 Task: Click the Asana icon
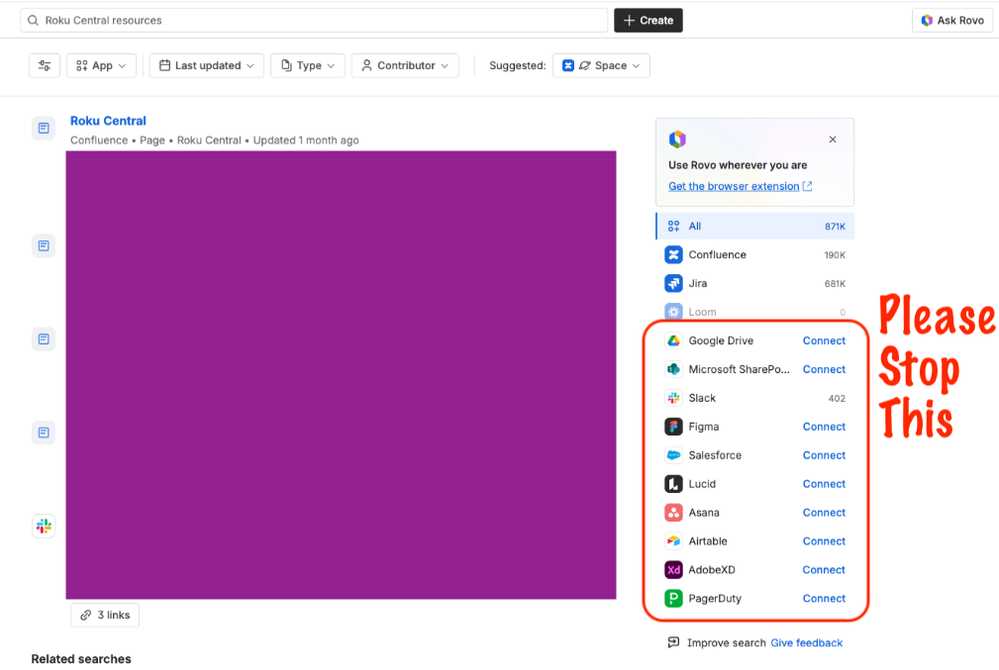click(x=673, y=513)
